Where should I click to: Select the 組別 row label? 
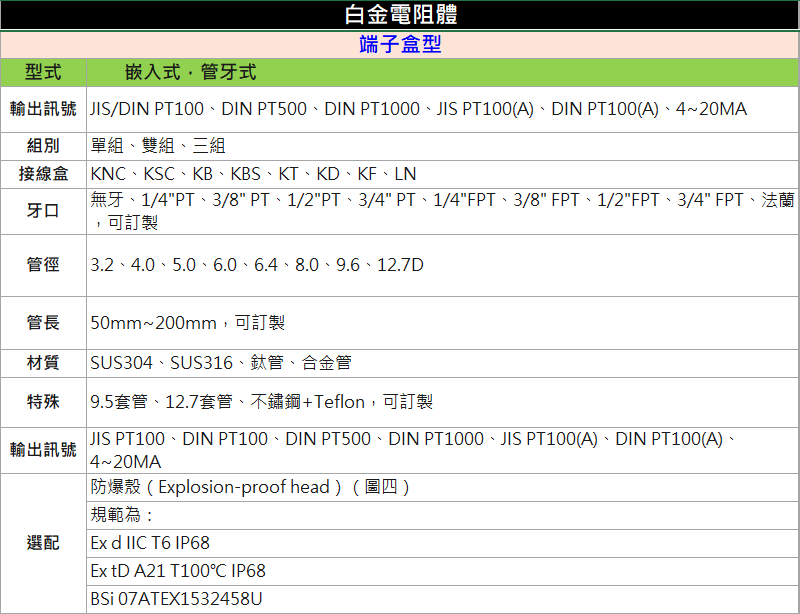click(x=43, y=145)
